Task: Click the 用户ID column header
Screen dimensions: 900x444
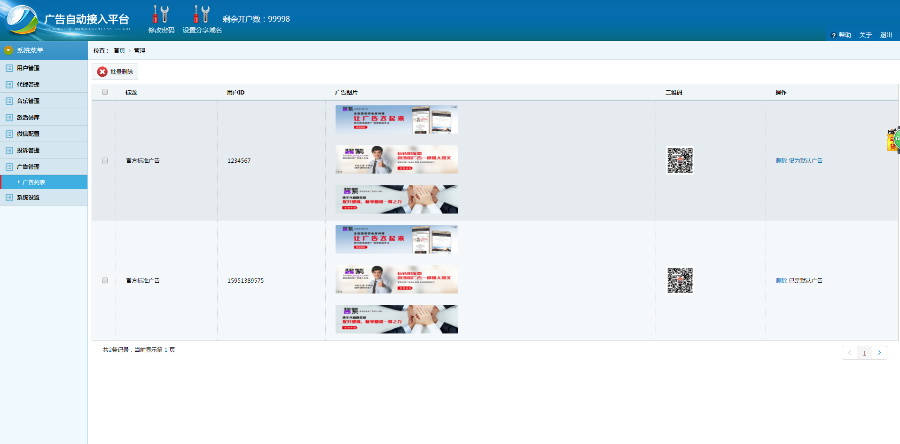Action: click(x=236, y=92)
